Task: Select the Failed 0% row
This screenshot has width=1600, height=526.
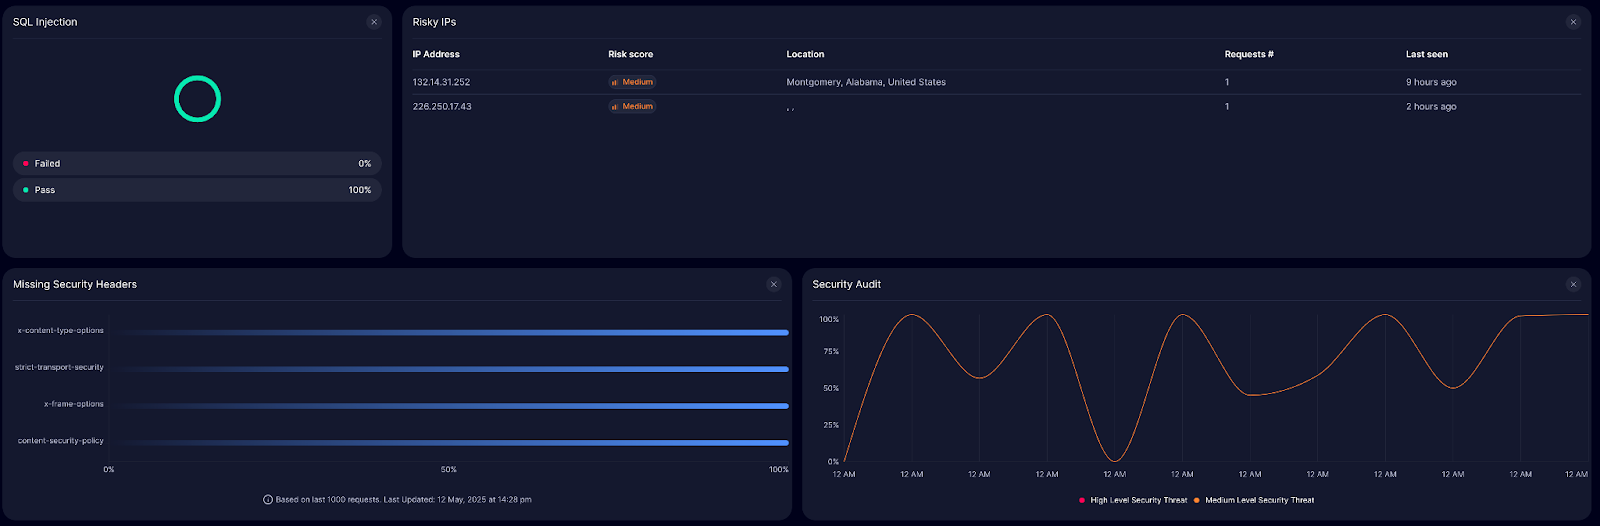Action: (197, 163)
